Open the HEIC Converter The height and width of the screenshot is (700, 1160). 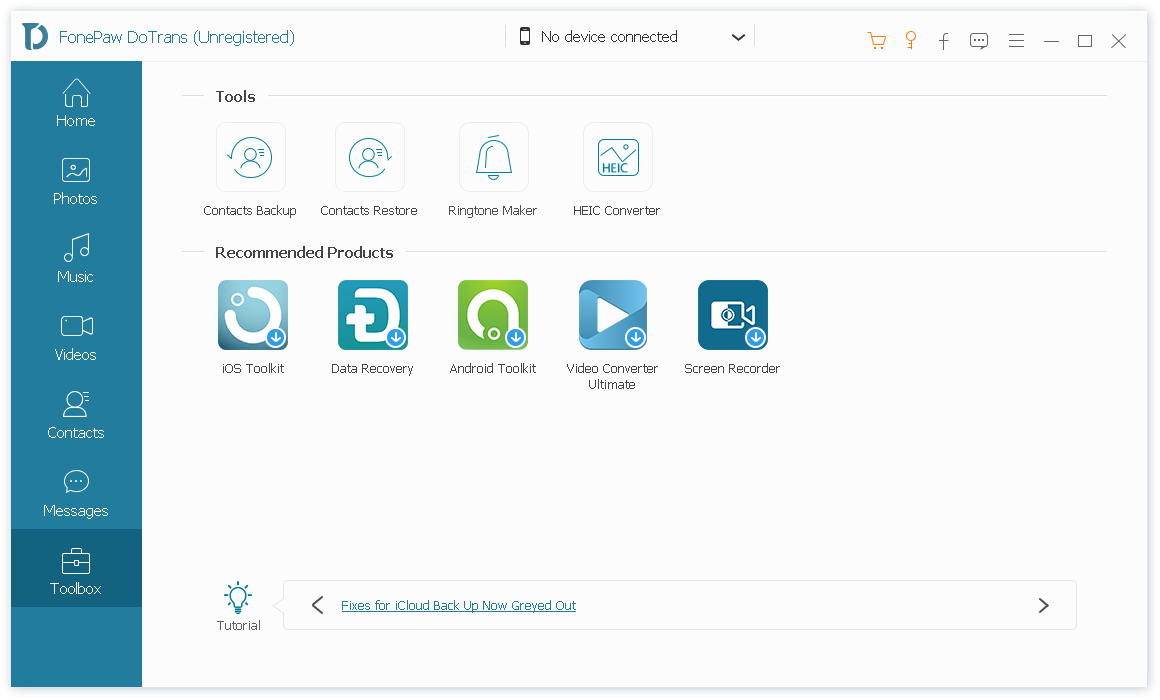617,157
